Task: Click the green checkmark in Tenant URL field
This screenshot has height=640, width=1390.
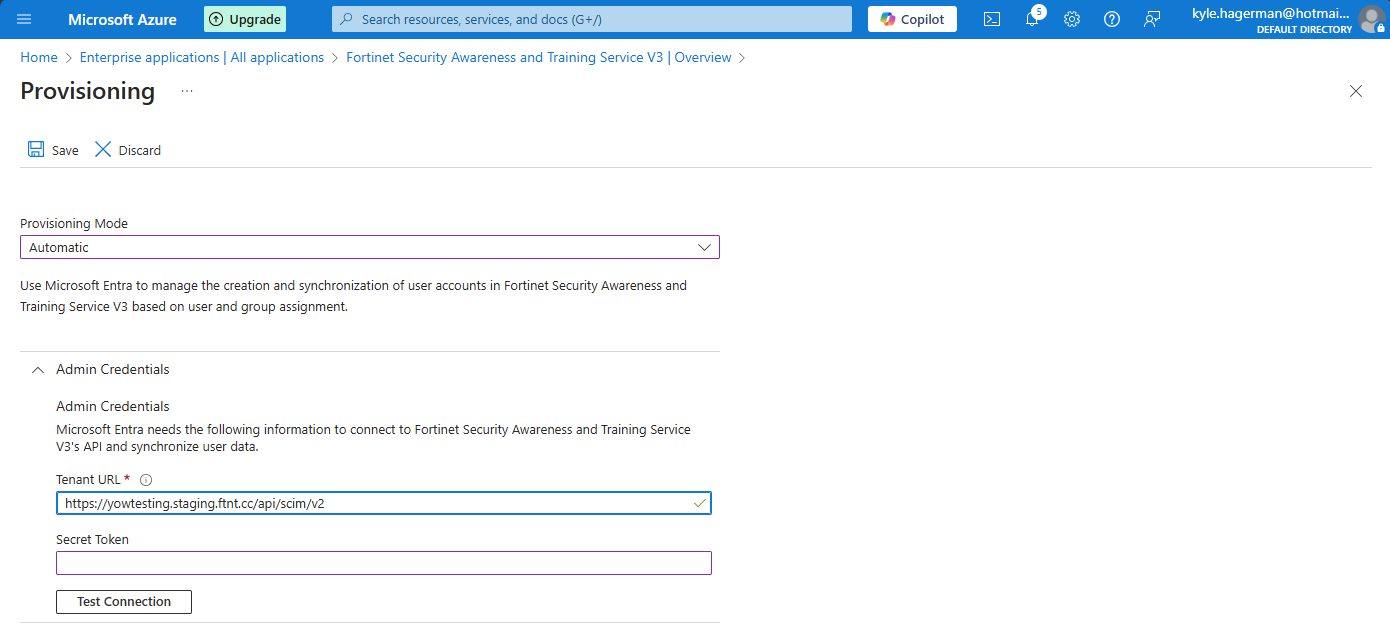Action: (699, 503)
